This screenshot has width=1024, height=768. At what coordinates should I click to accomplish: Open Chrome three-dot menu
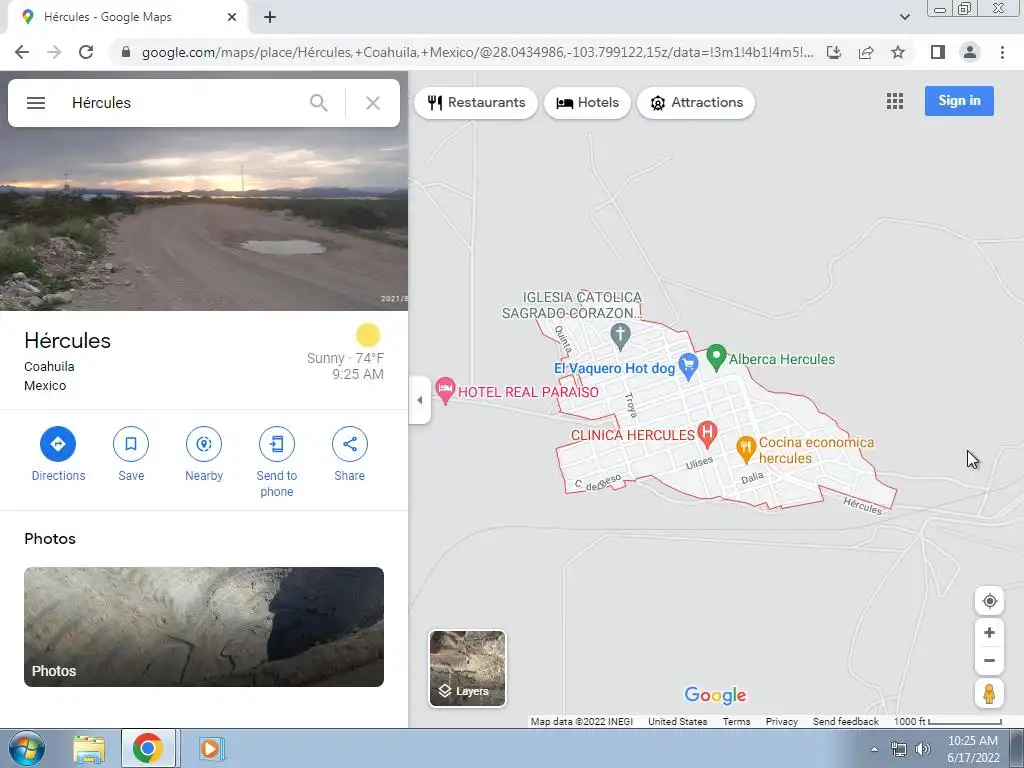(x=1002, y=52)
